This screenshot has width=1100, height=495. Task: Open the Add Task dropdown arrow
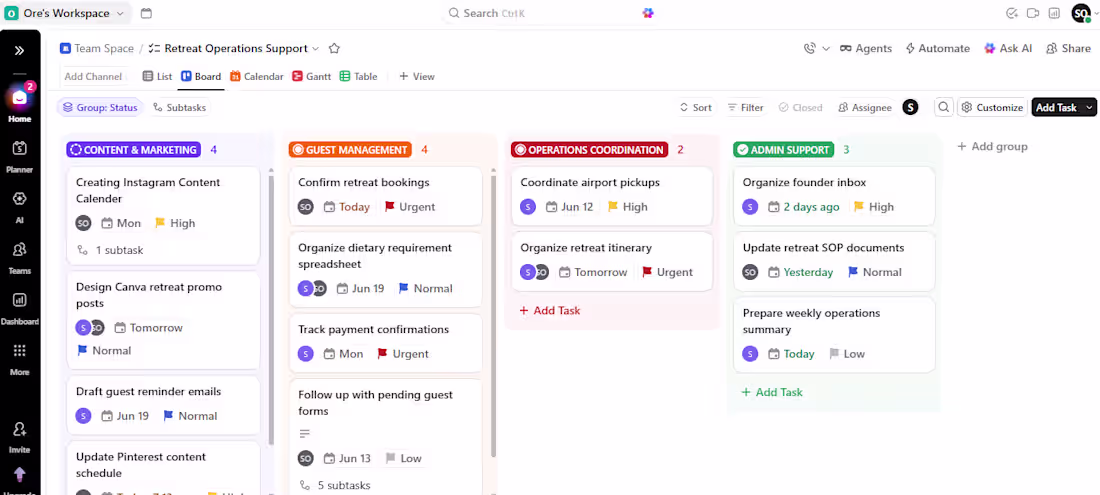(x=1089, y=107)
